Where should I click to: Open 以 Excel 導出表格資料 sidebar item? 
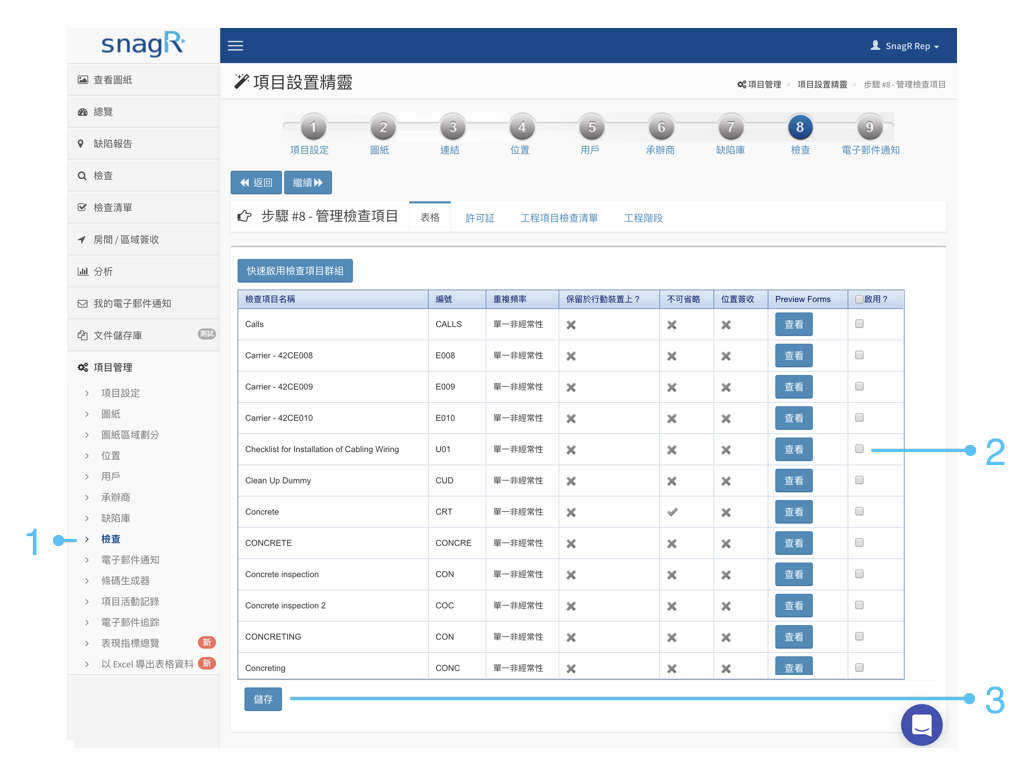(x=147, y=664)
